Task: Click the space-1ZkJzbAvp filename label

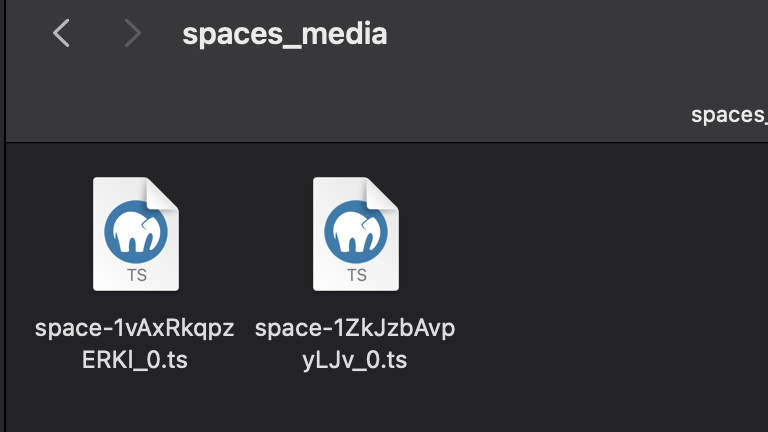Action: [x=355, y=328]
